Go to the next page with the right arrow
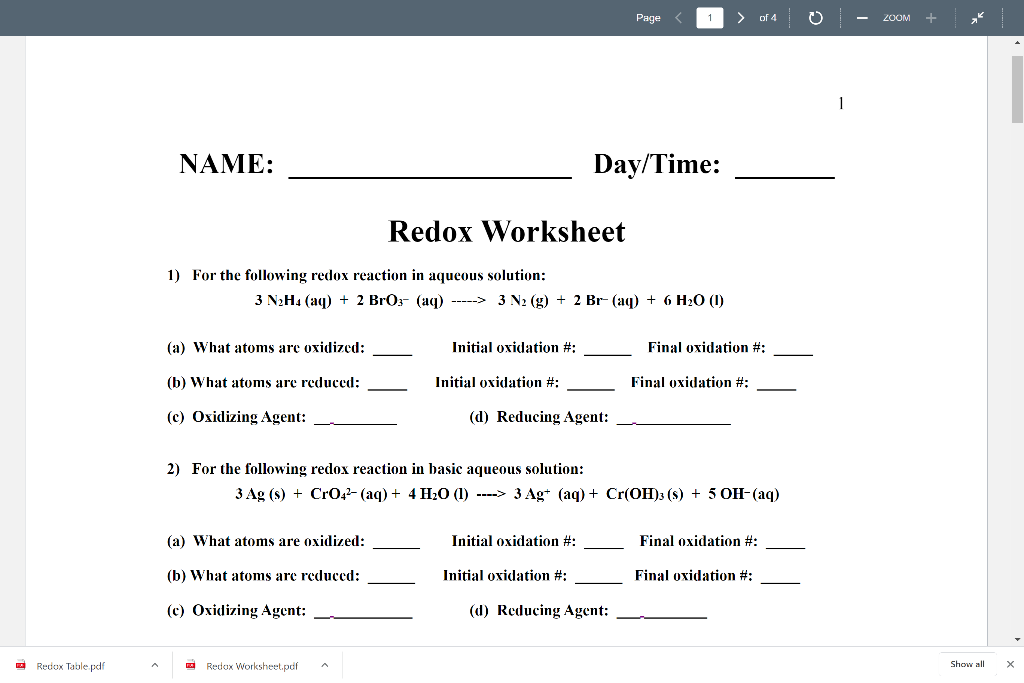The width and height of the screenshot is (1024, 683). [x=740, y=17]
